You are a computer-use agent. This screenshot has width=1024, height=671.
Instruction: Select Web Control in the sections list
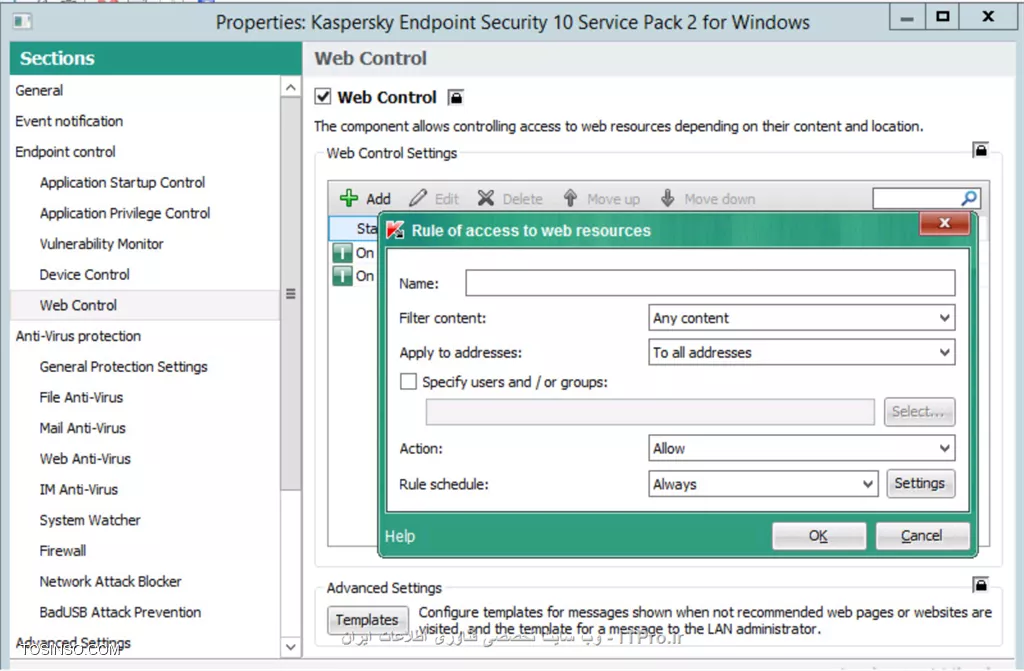coord(78,305)
